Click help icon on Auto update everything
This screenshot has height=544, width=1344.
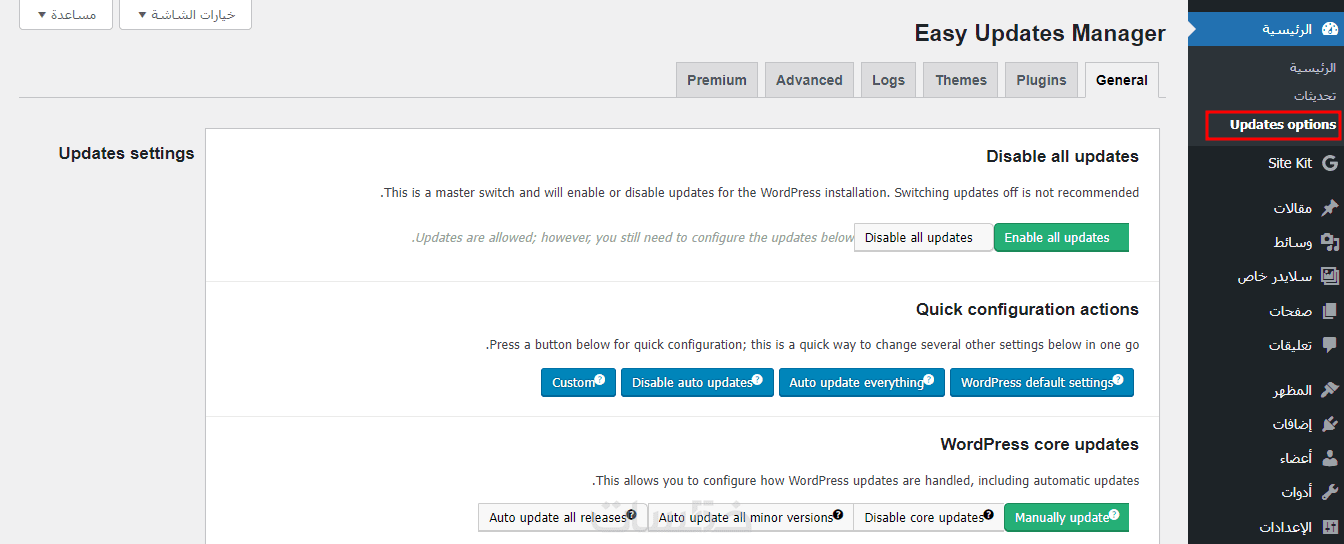(929, 380)
